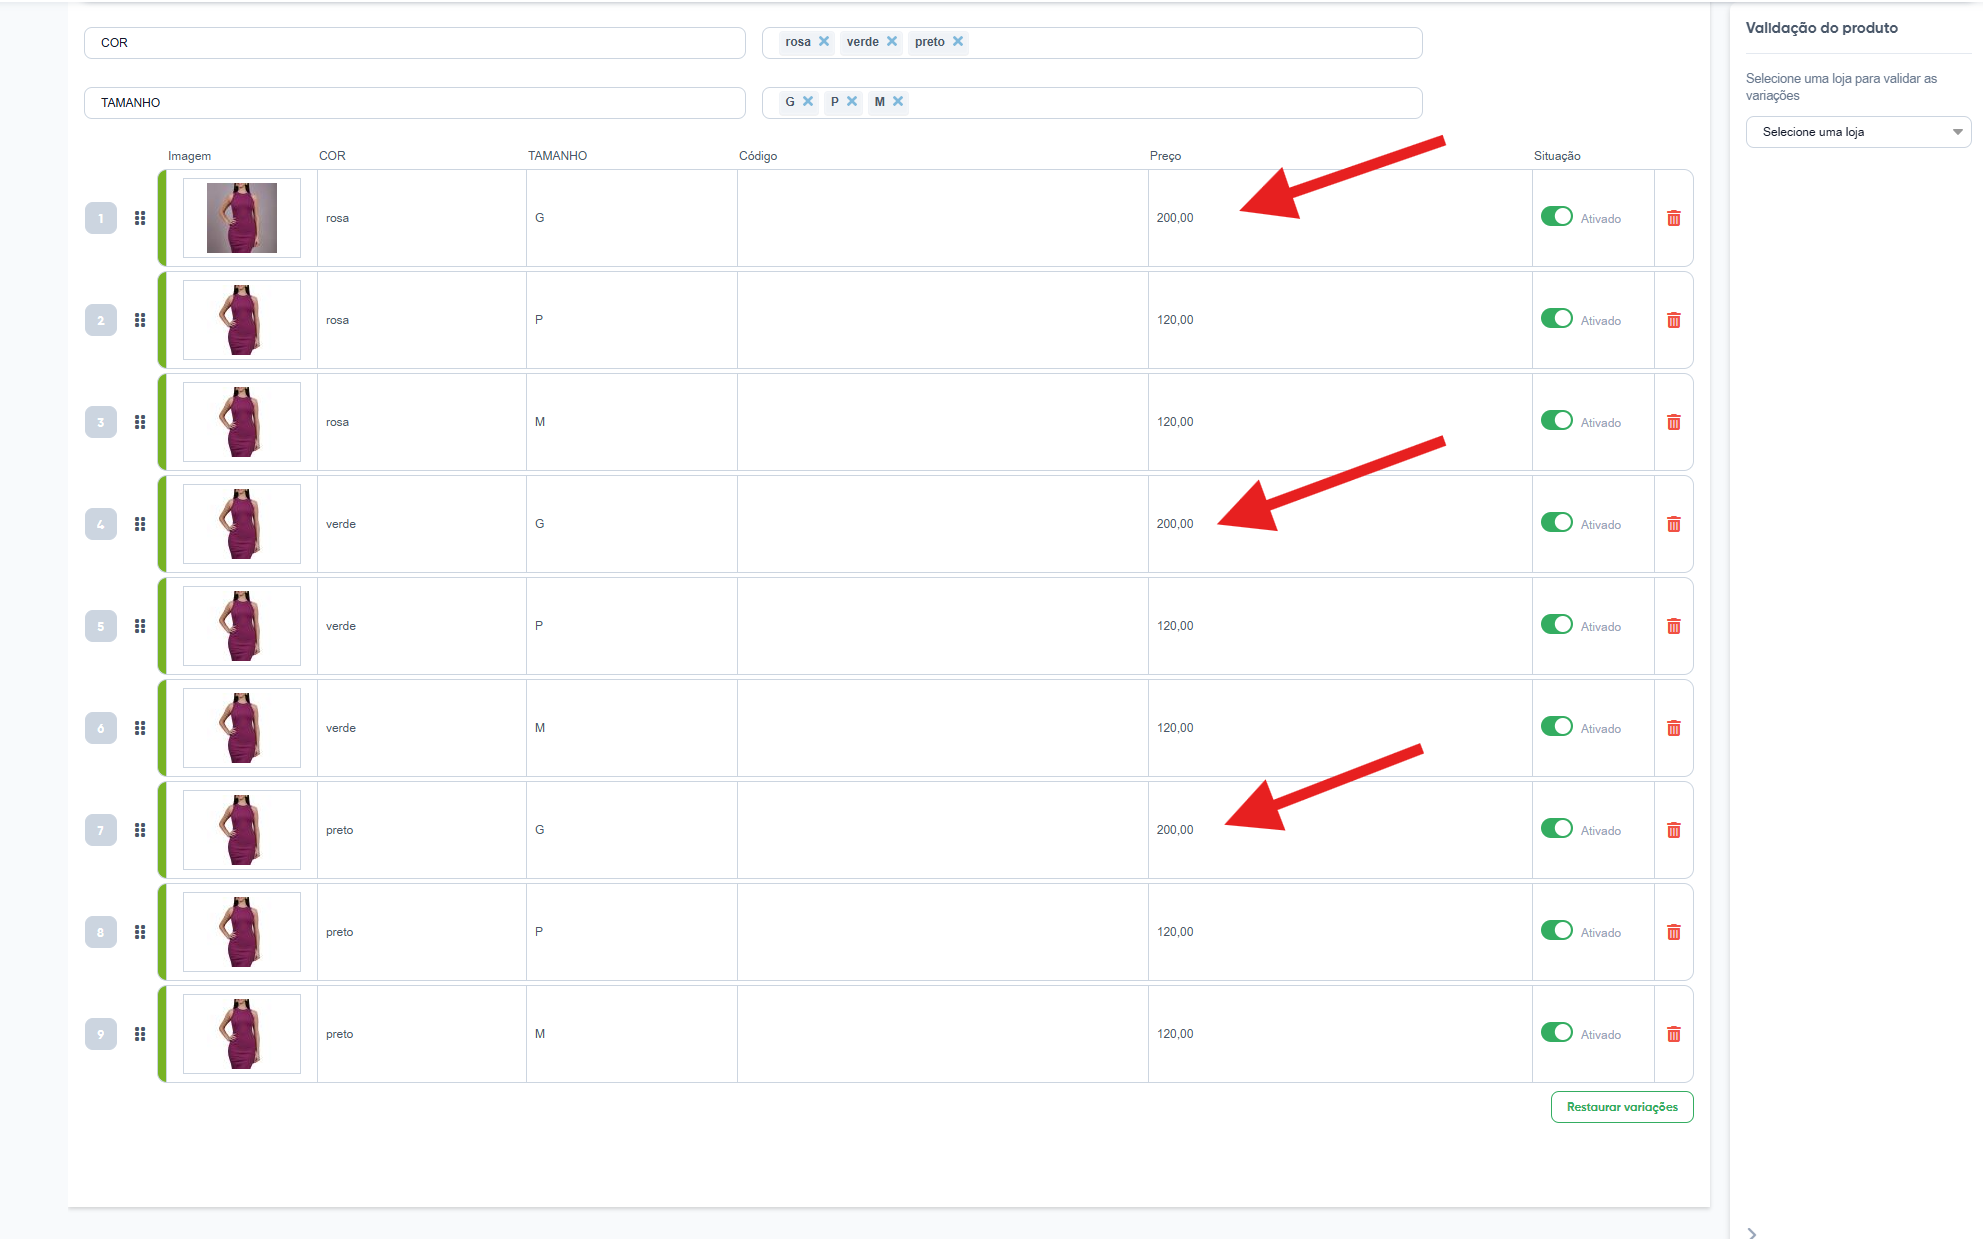This screenshot has width=1983, height=1239.
Task: Click drag handle for row 7
Action: (140, 830)
